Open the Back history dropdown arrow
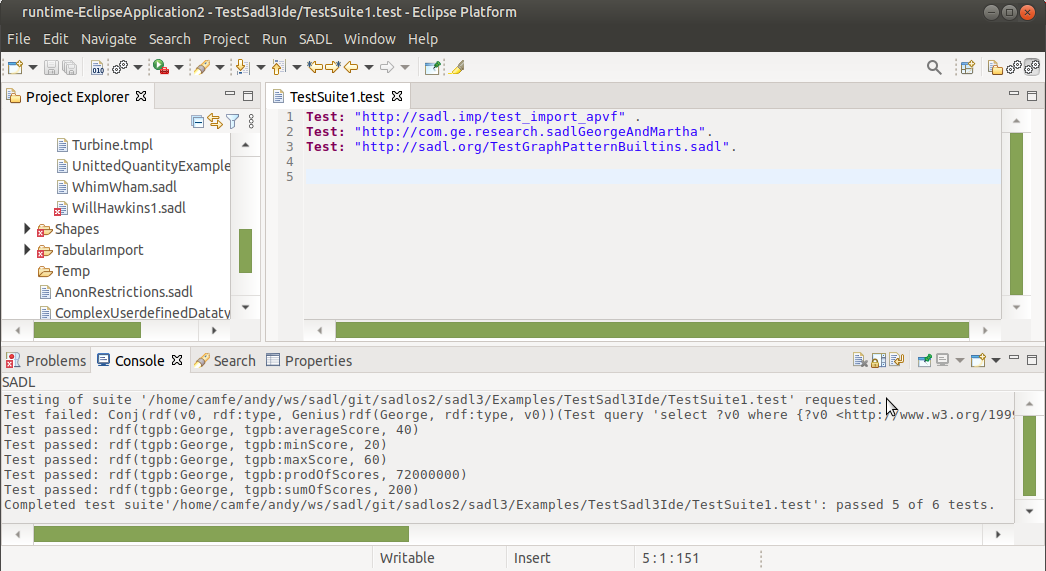This screenshot has width=1046, height=571. pos(368,67)
